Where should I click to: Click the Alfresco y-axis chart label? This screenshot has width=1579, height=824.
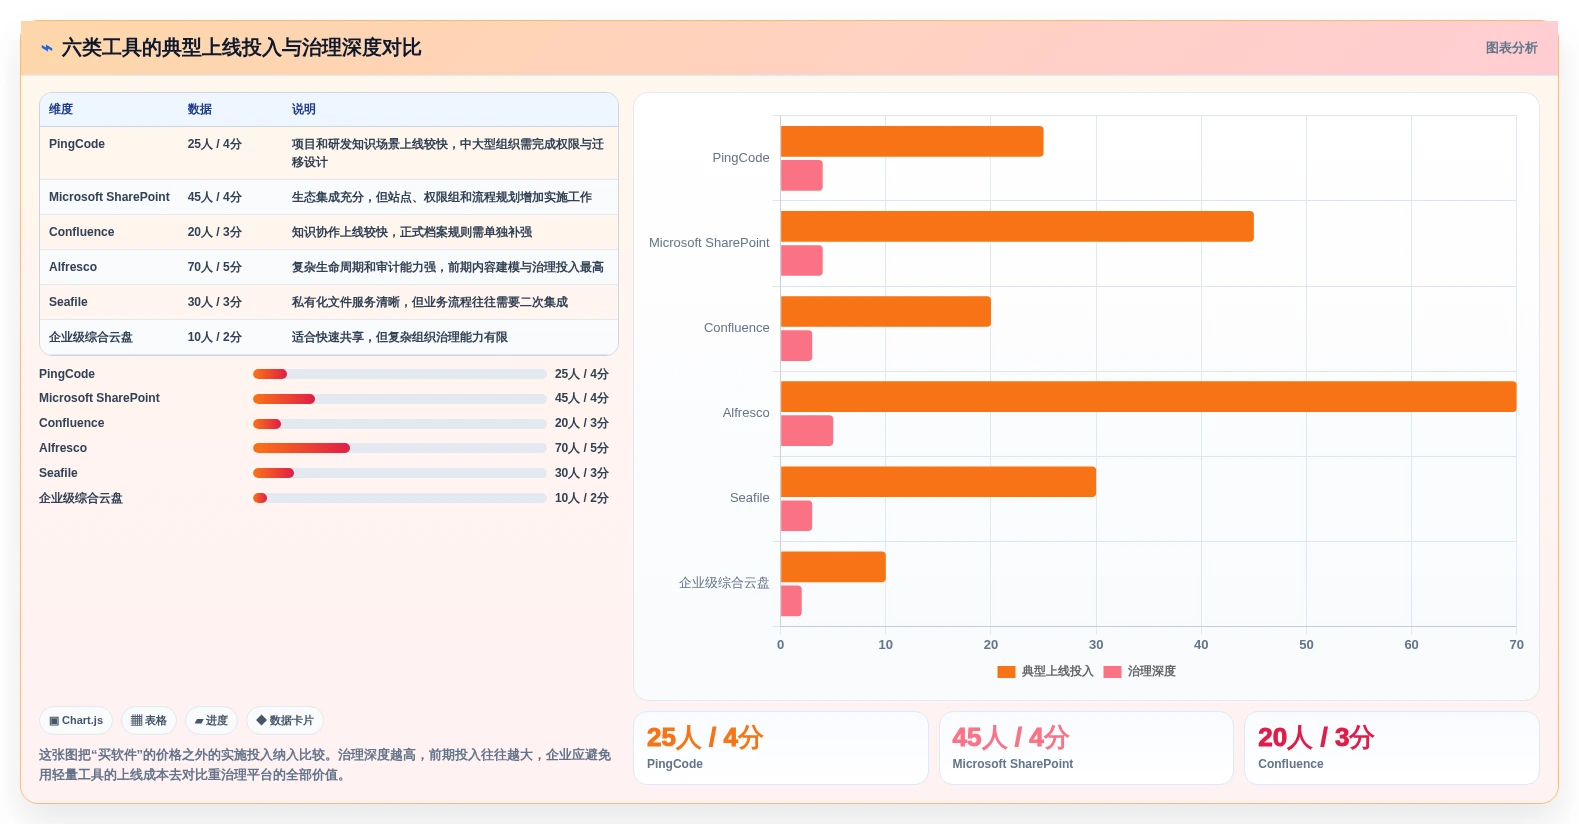coord(746,413)
